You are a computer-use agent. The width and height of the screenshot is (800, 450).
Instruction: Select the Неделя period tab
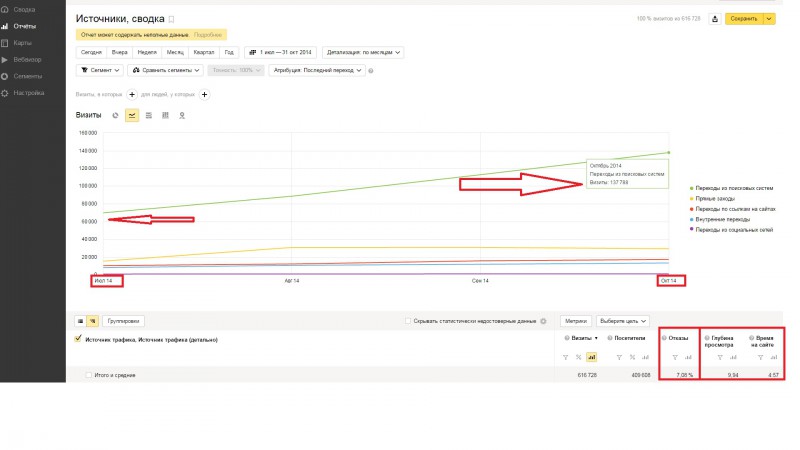[x=147, y=53]
